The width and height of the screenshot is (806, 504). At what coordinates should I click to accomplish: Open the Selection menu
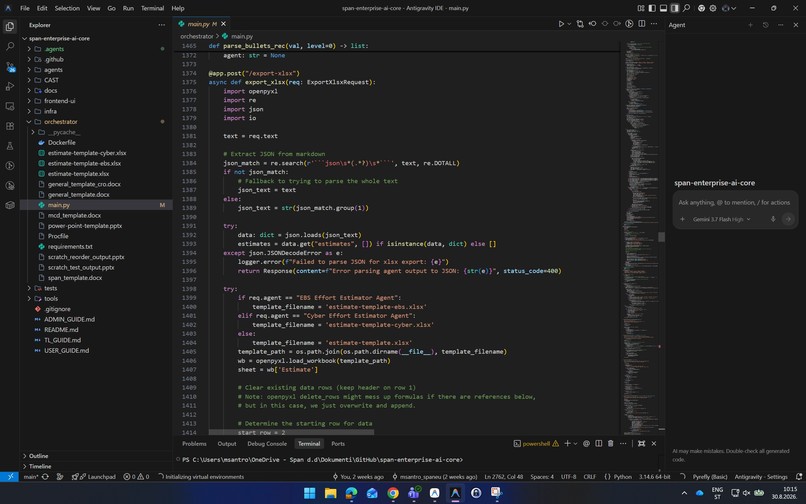pos(67,8)
